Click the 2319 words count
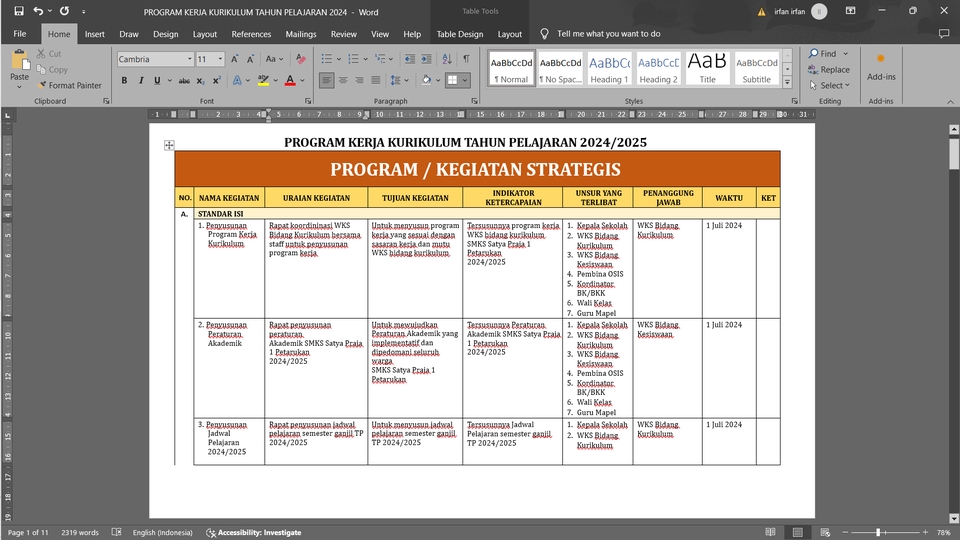 80,533
